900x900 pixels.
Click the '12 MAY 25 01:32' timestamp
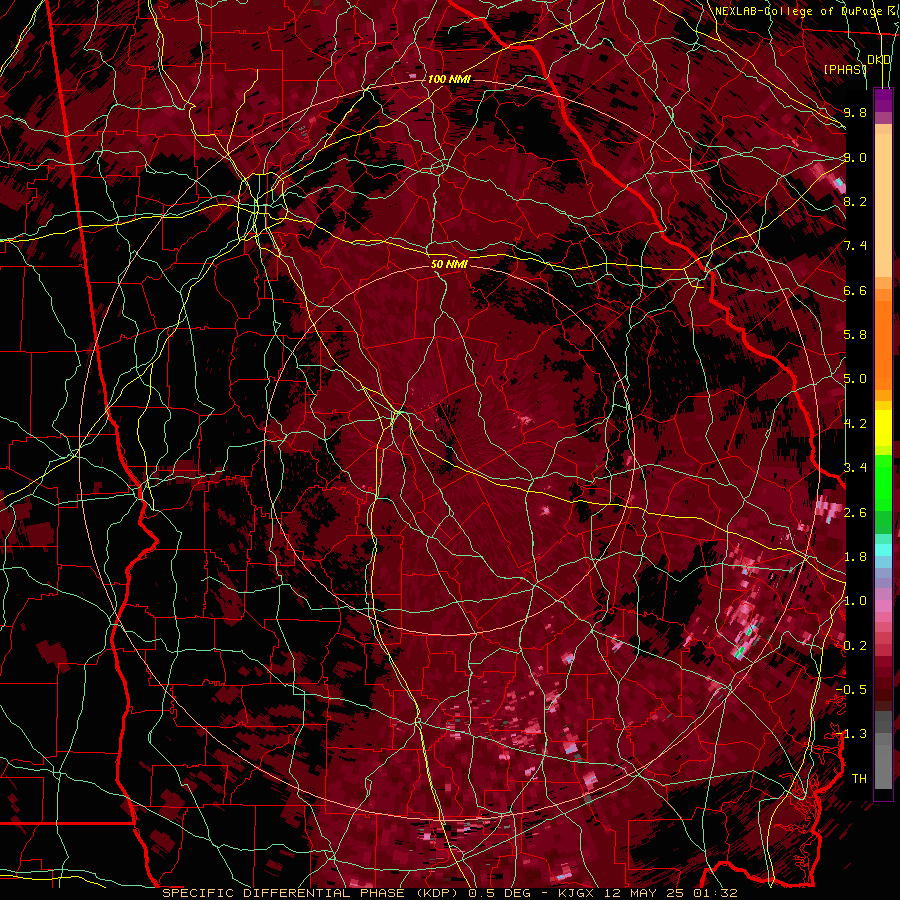point(669,893)
